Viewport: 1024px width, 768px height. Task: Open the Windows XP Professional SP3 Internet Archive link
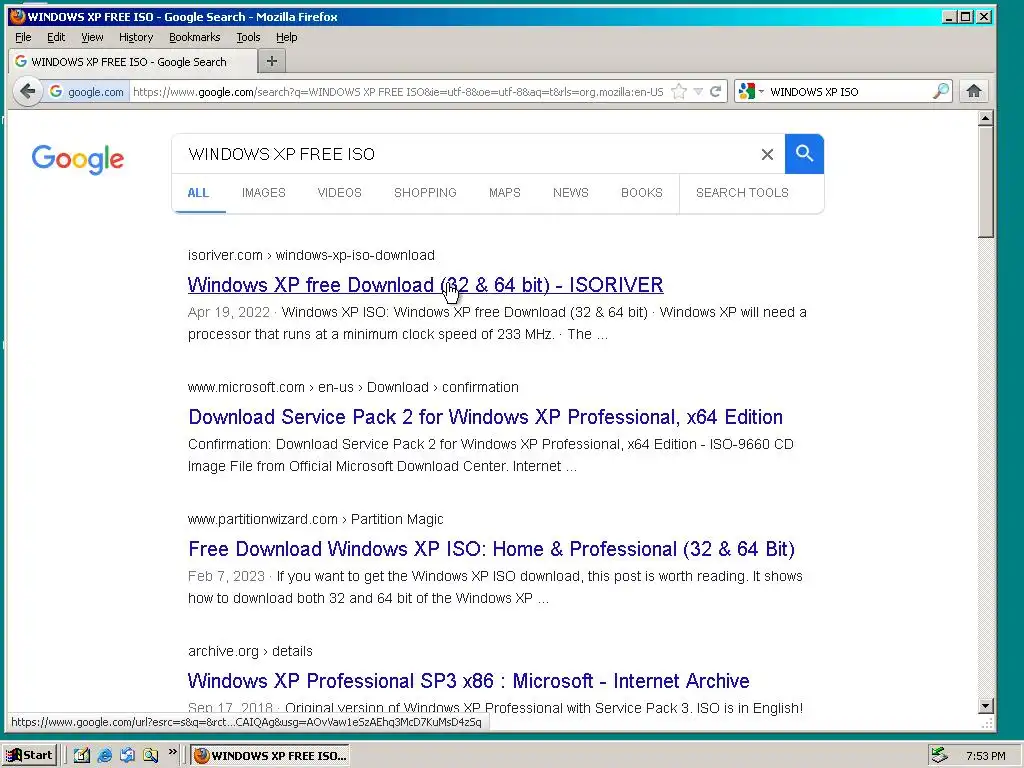pyautogui.click(x=468, y=681)
